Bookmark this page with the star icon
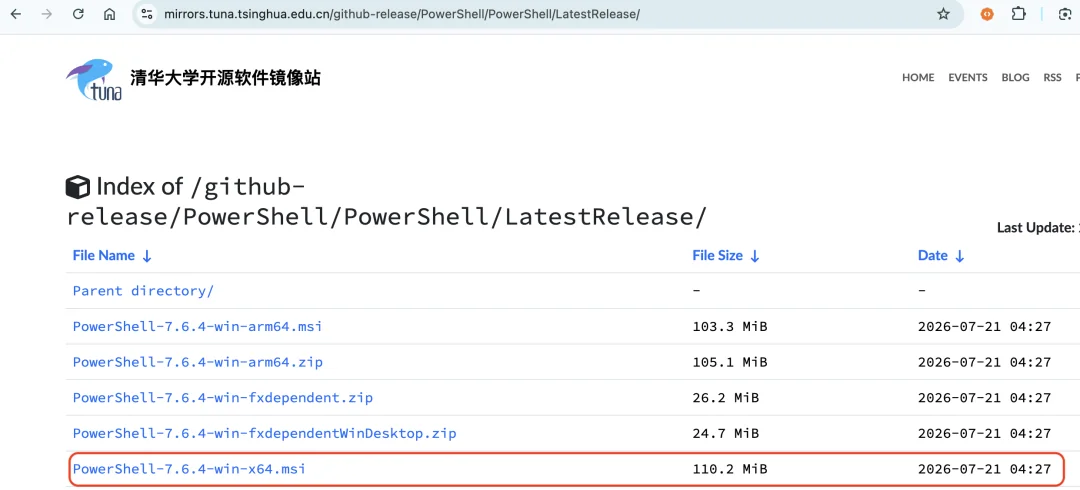The image size is (1080, 490). point(943,14)
